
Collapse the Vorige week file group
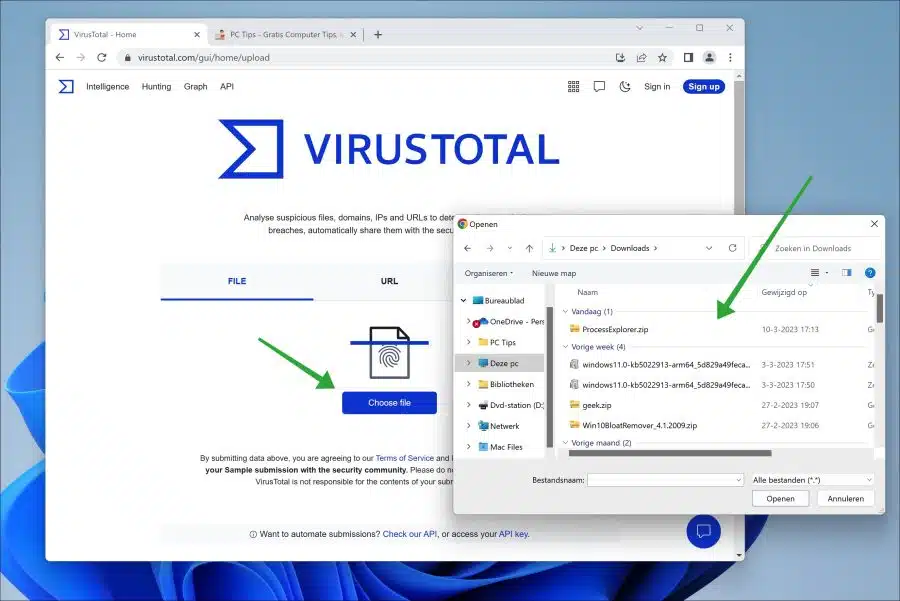pos(565,347)
